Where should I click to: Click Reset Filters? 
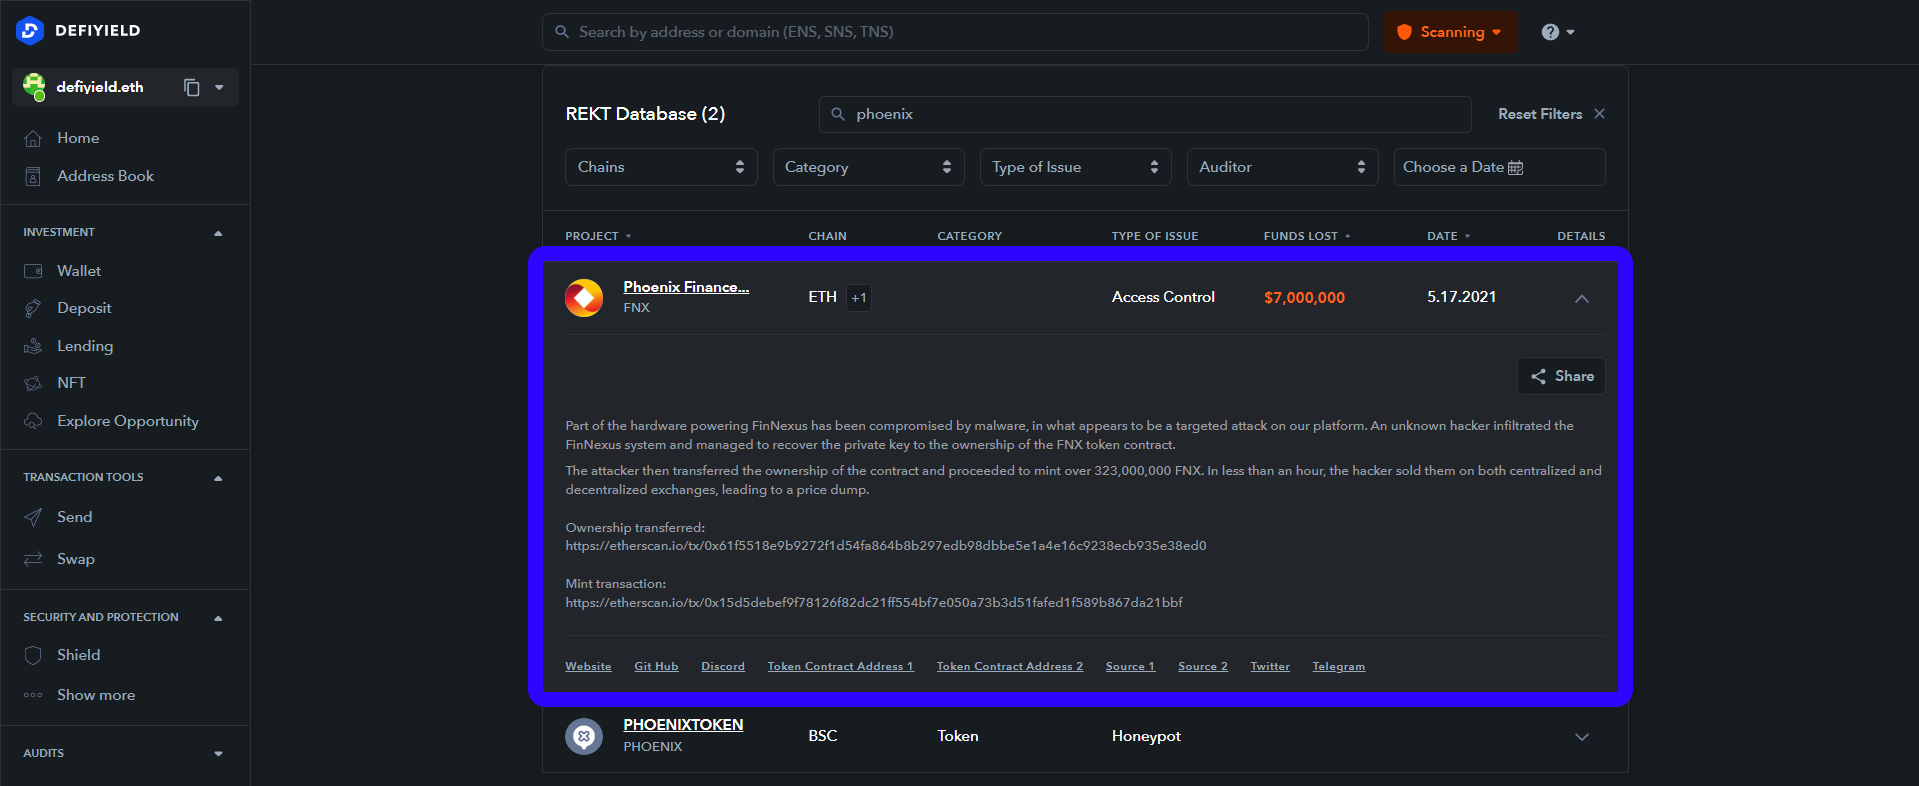point(1540,114)
